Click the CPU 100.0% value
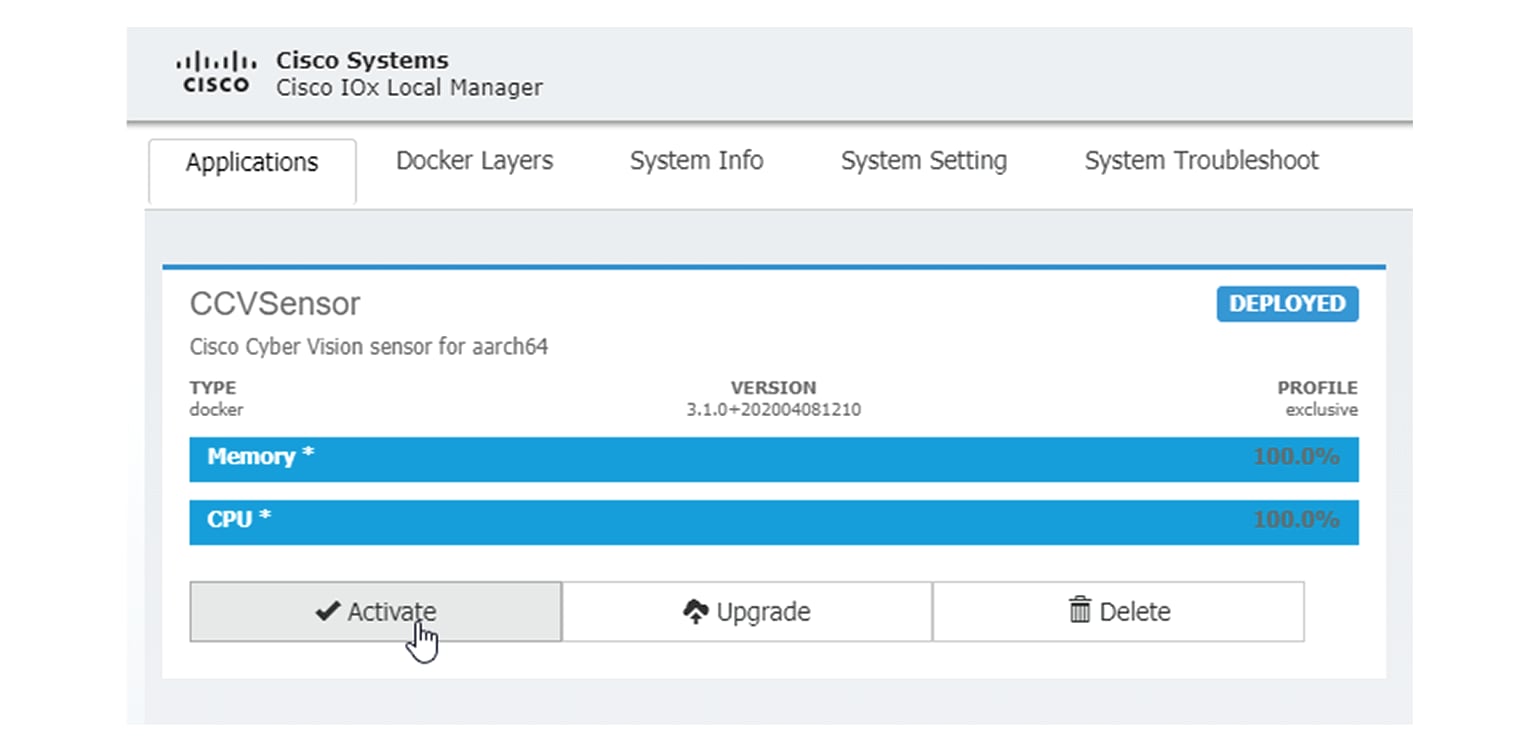Image resolution: width=1528 pixels, height=752 pixels. (1296, 520)
